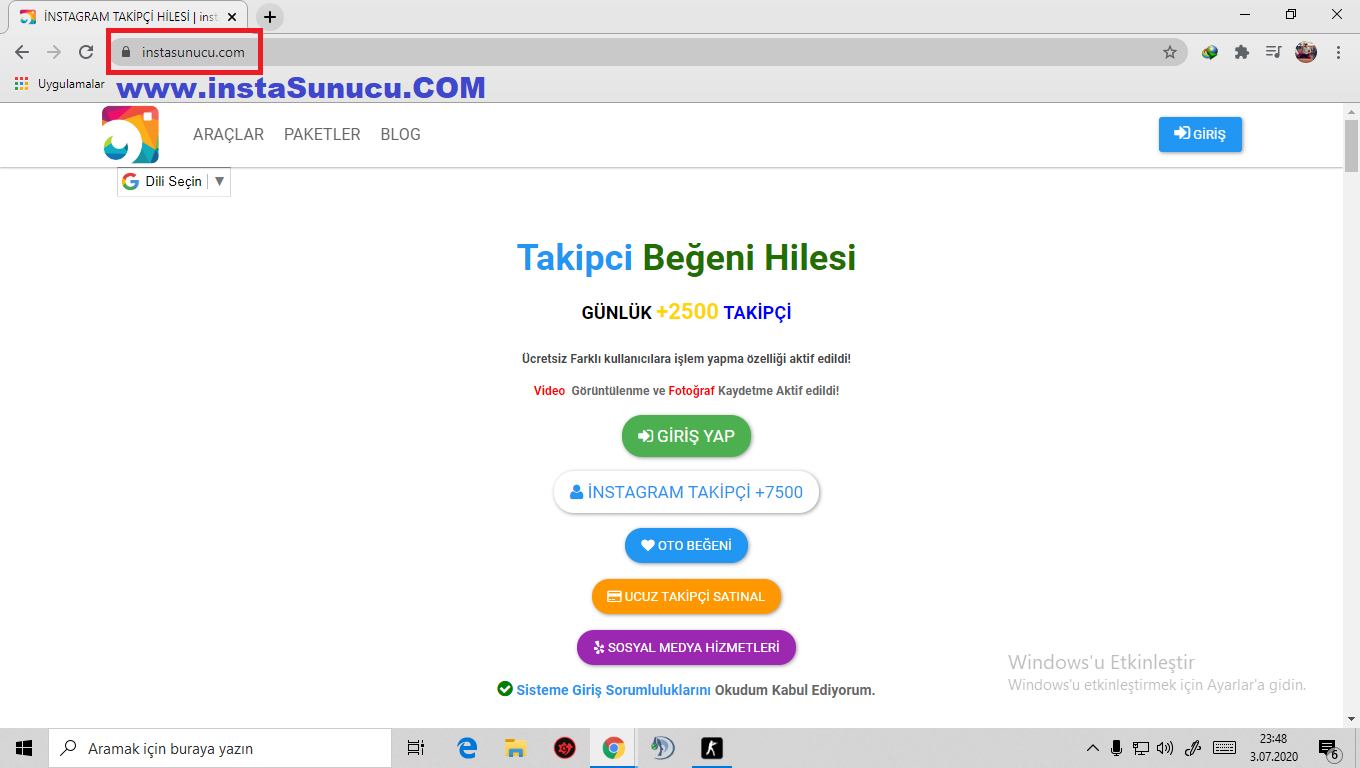Open the volume control in system tray
1360x768 pixels.
(1165, 748)
